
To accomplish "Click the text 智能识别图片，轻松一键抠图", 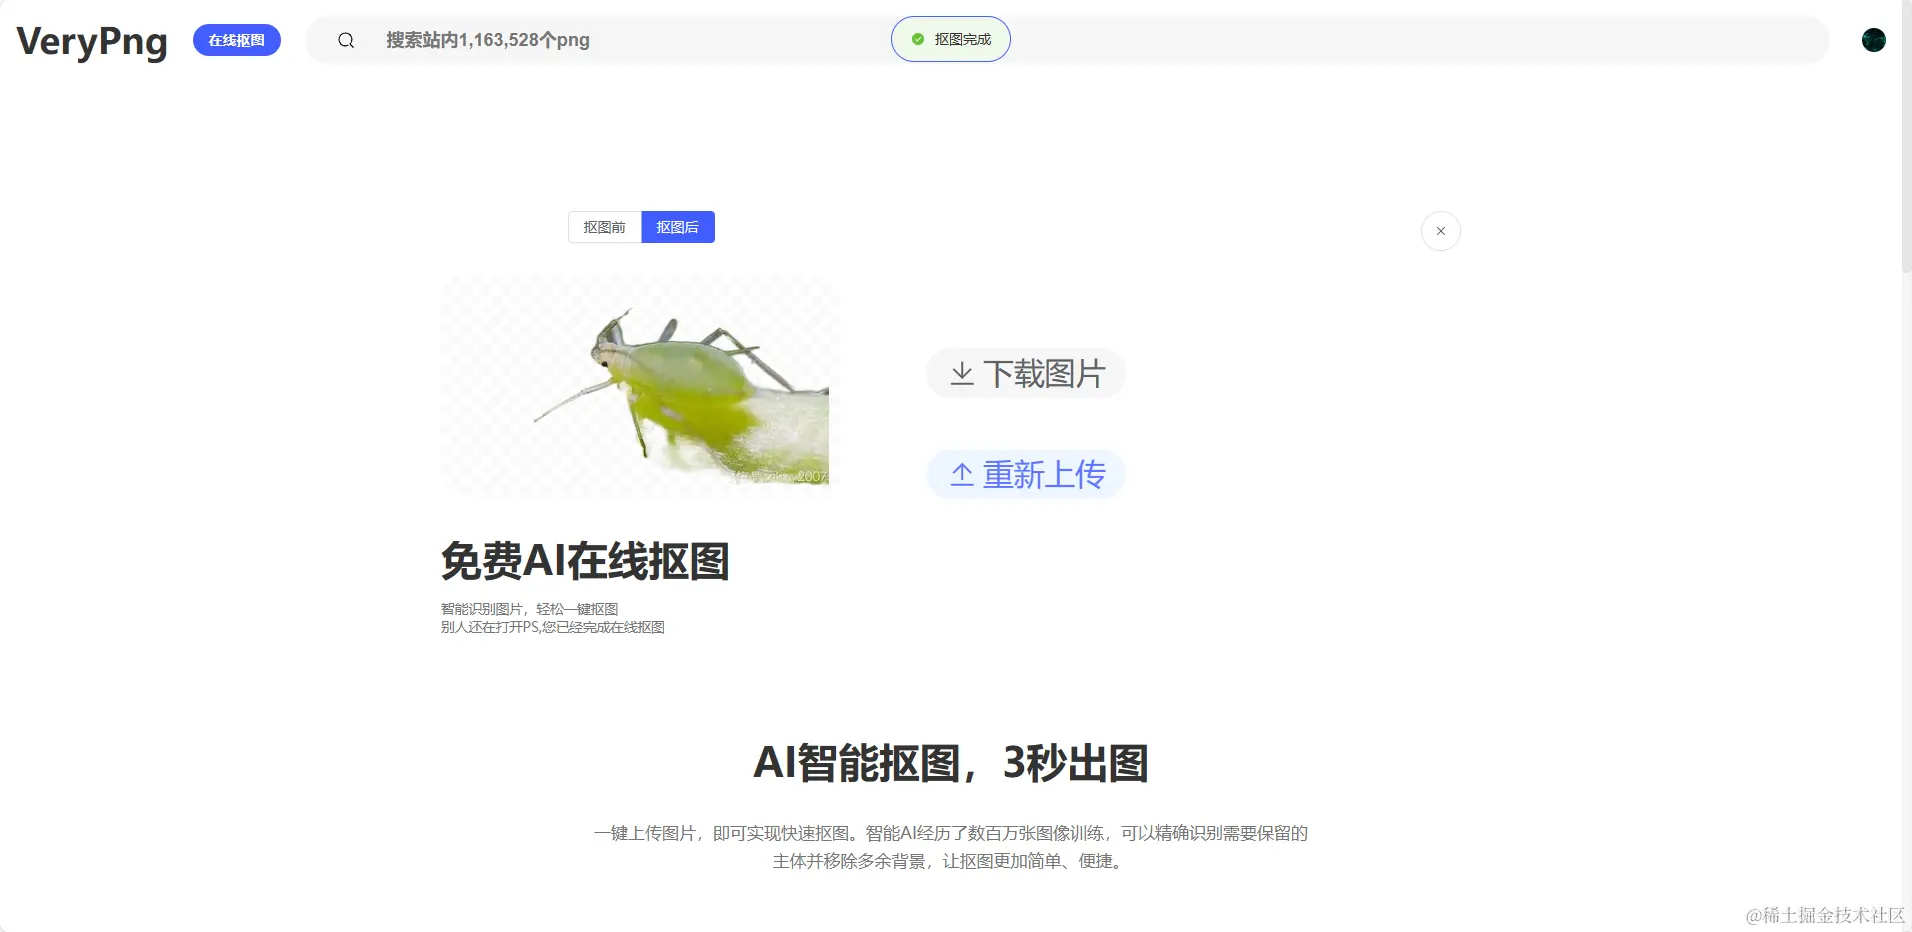I will tap(530, 609).
